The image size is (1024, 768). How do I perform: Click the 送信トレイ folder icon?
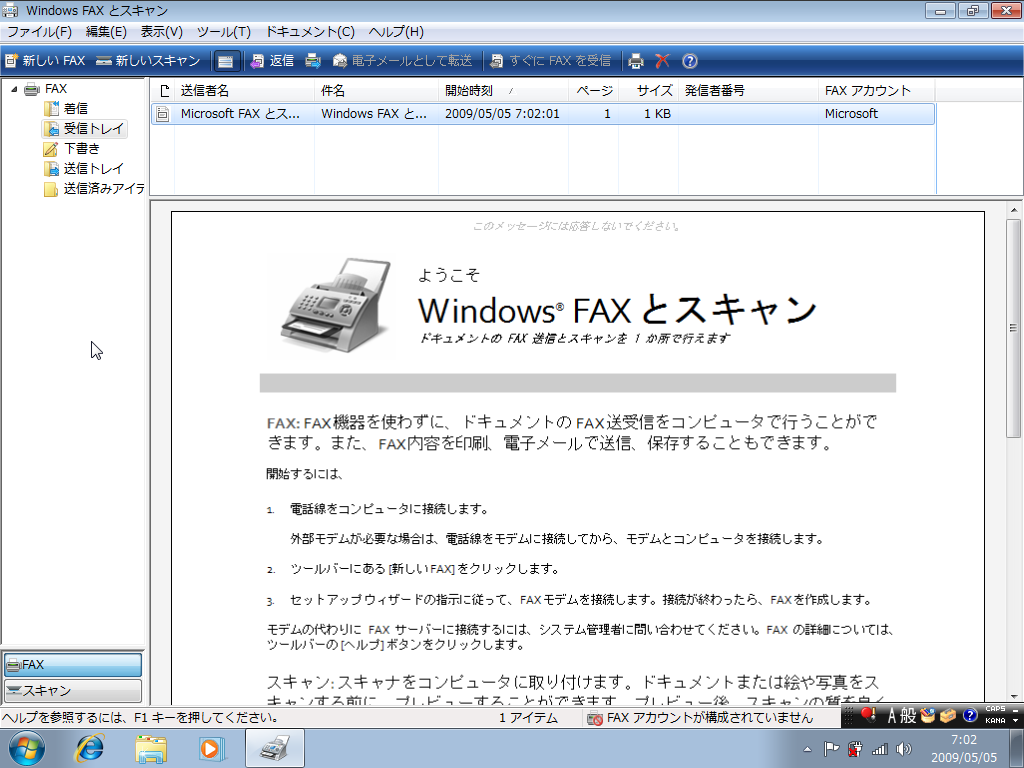pyautogui.click(x=51, y=169)
